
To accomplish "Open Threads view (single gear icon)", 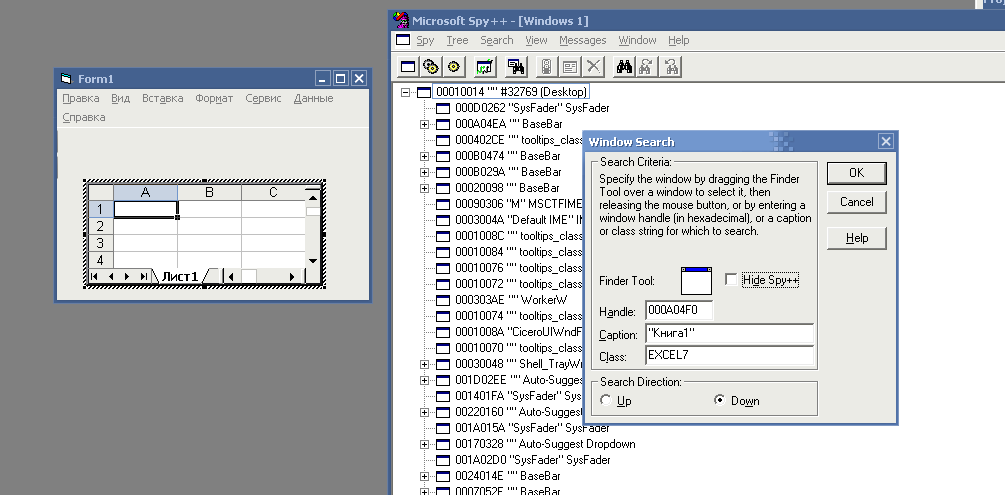I will click(x=454, y=66).
